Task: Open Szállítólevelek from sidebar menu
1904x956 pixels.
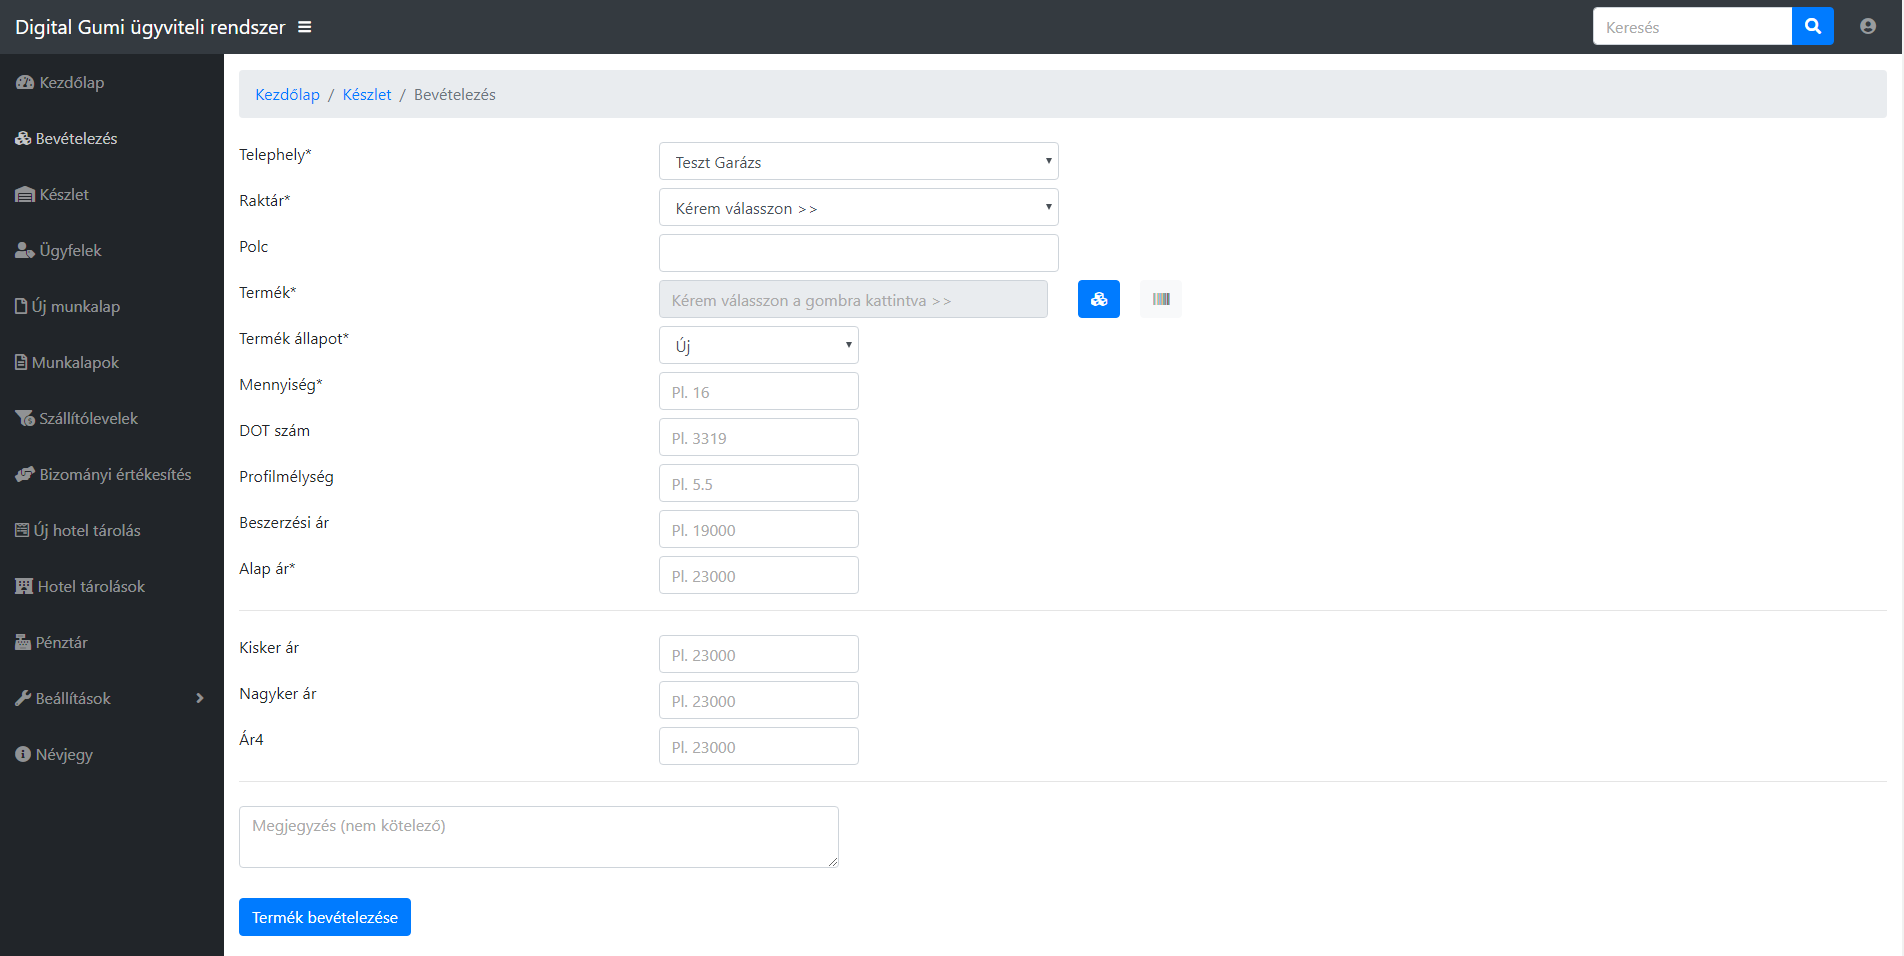Action: pyautogui.click(x=88, y=419)
